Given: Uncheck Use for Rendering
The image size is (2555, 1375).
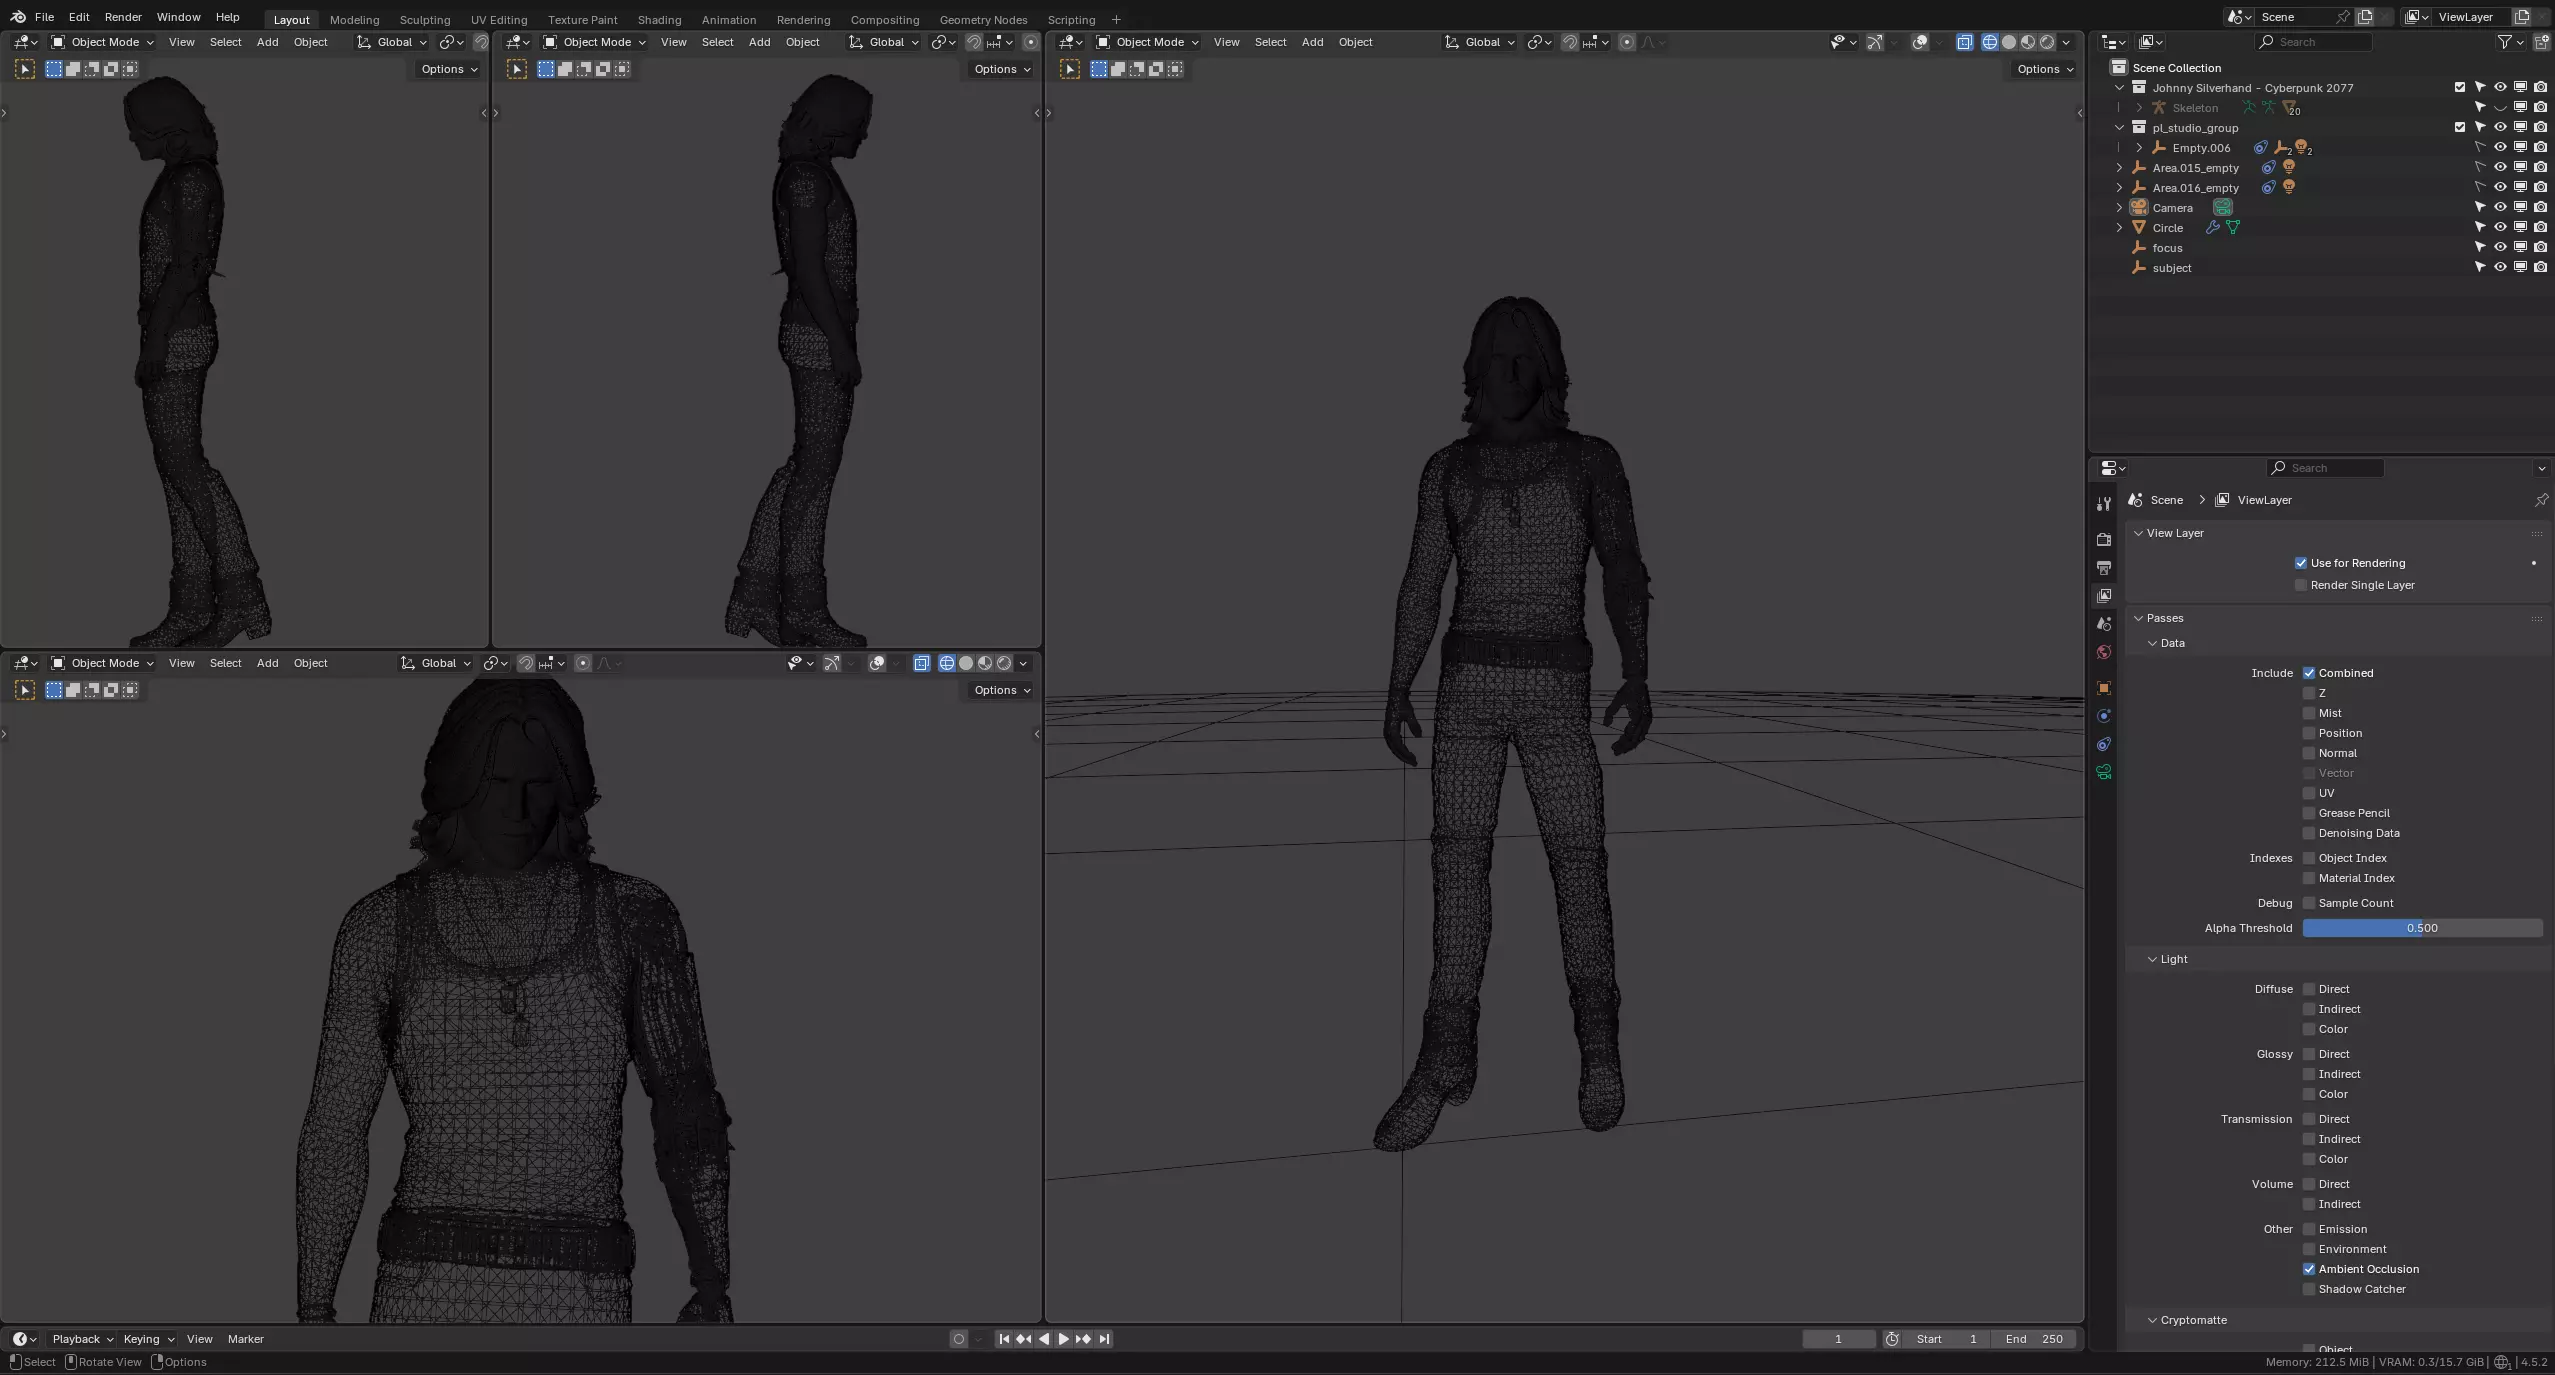Looking at the screenshot, I should 2301,563.
